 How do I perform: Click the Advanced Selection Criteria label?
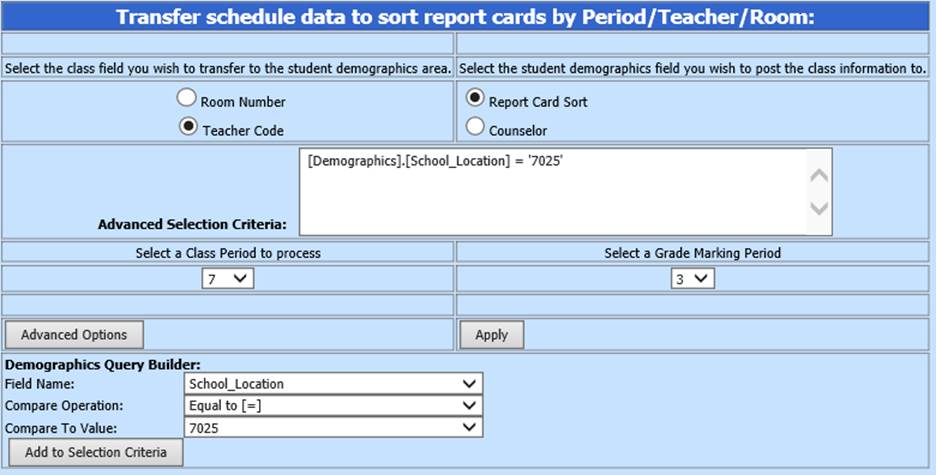tap(192, 224)
